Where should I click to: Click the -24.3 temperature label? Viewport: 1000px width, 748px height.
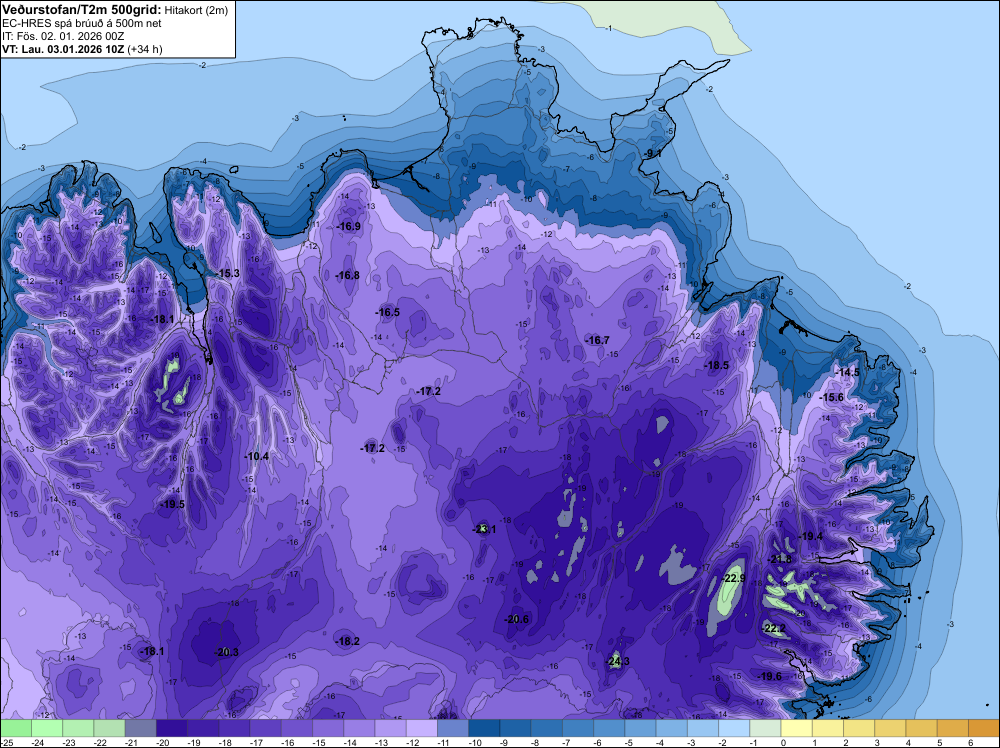617,661
